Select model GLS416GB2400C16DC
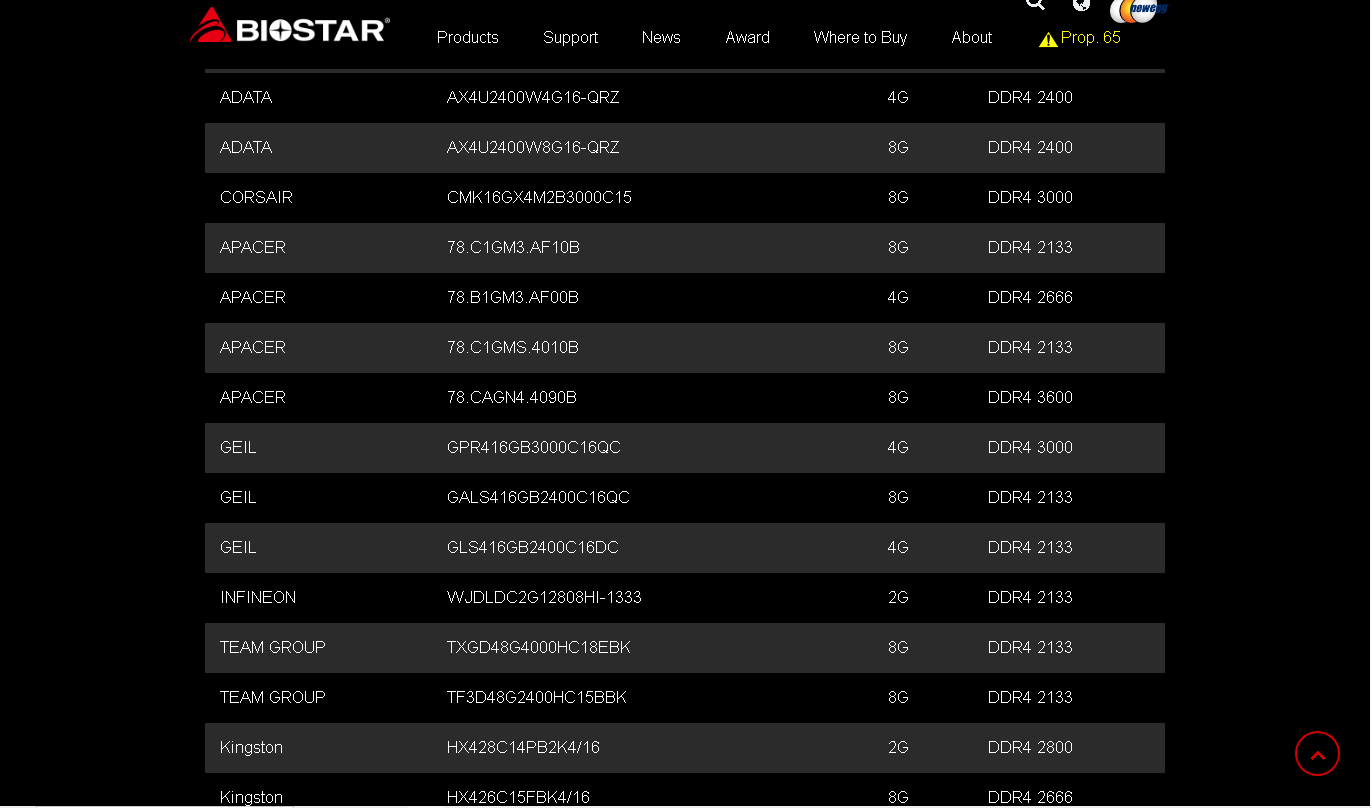 (x=533, y=547)
